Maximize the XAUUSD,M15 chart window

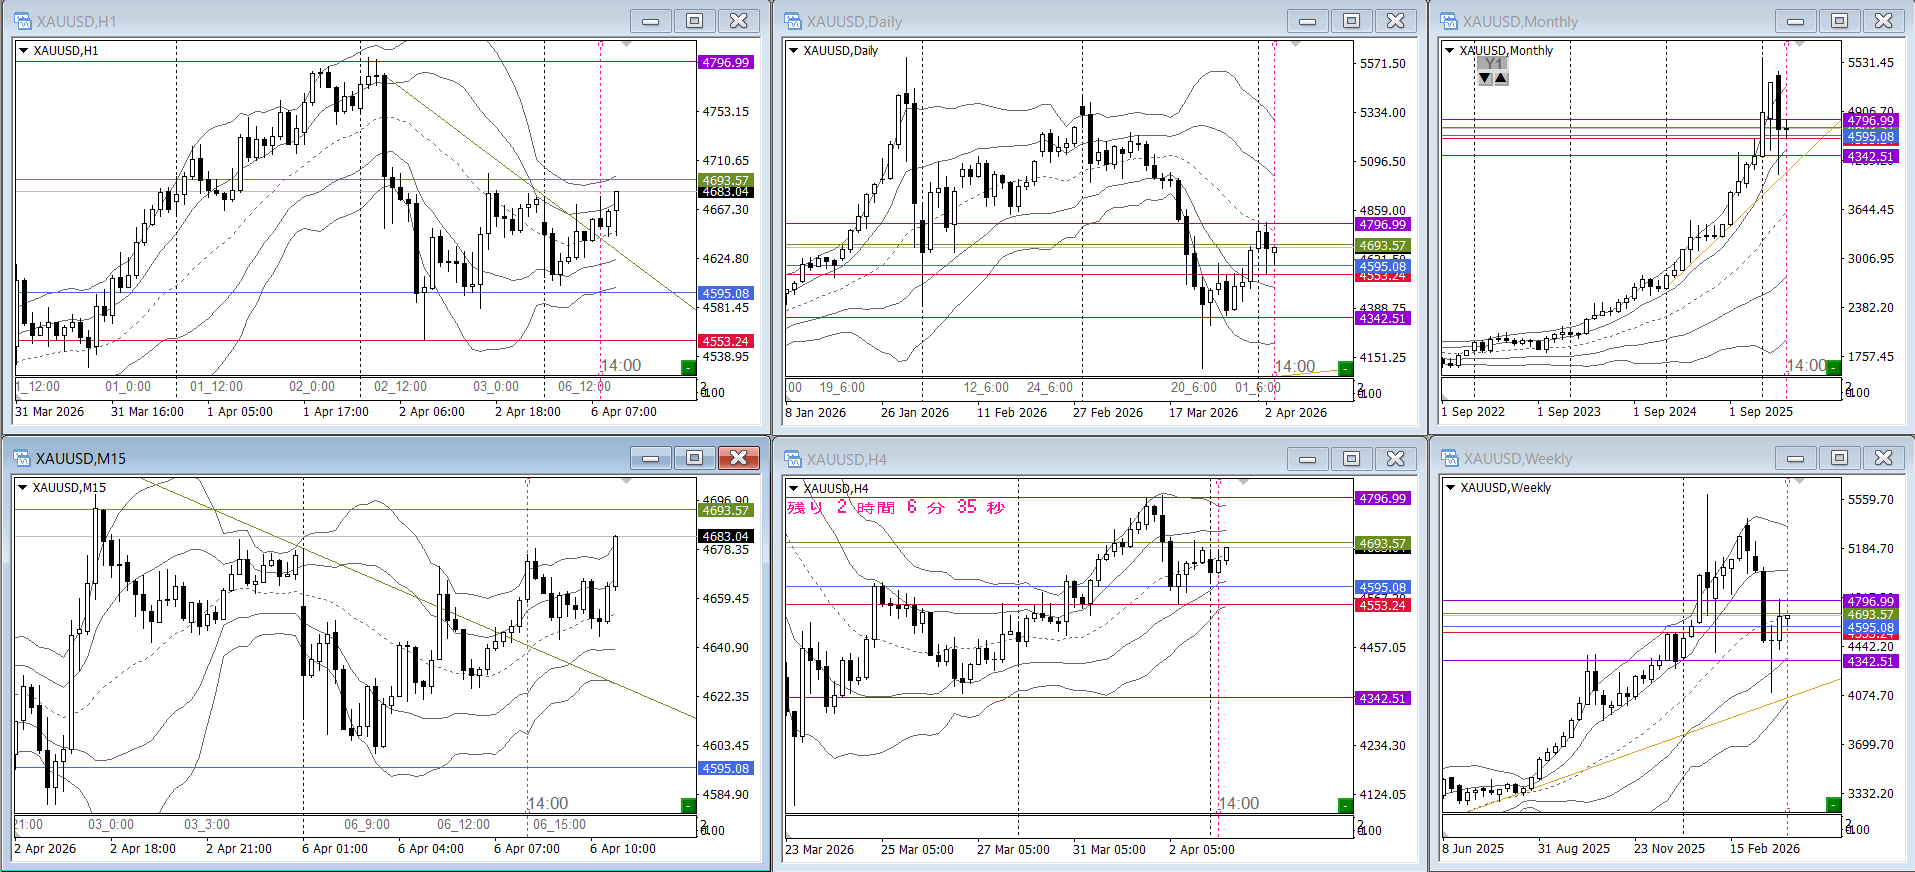coord(694,458)
